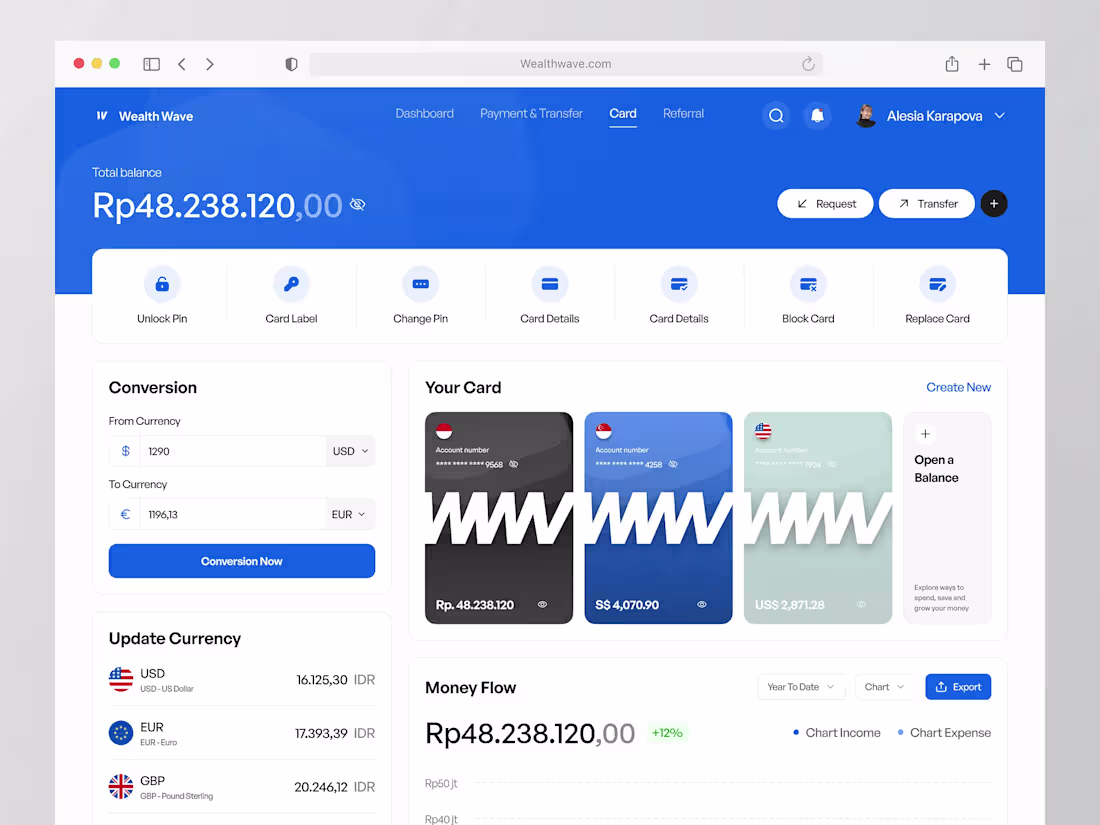
Task: Open Card Label settings
Action: click(291, 284)
